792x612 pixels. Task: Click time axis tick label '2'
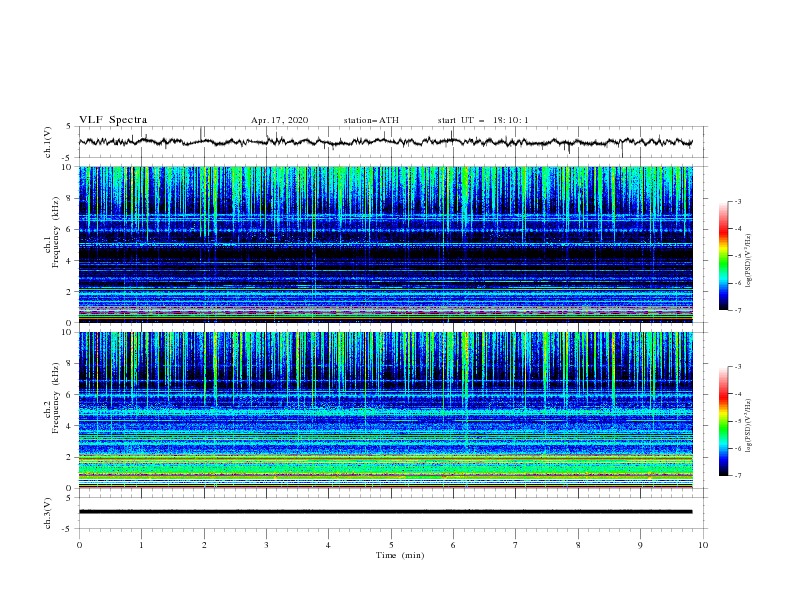204,545
